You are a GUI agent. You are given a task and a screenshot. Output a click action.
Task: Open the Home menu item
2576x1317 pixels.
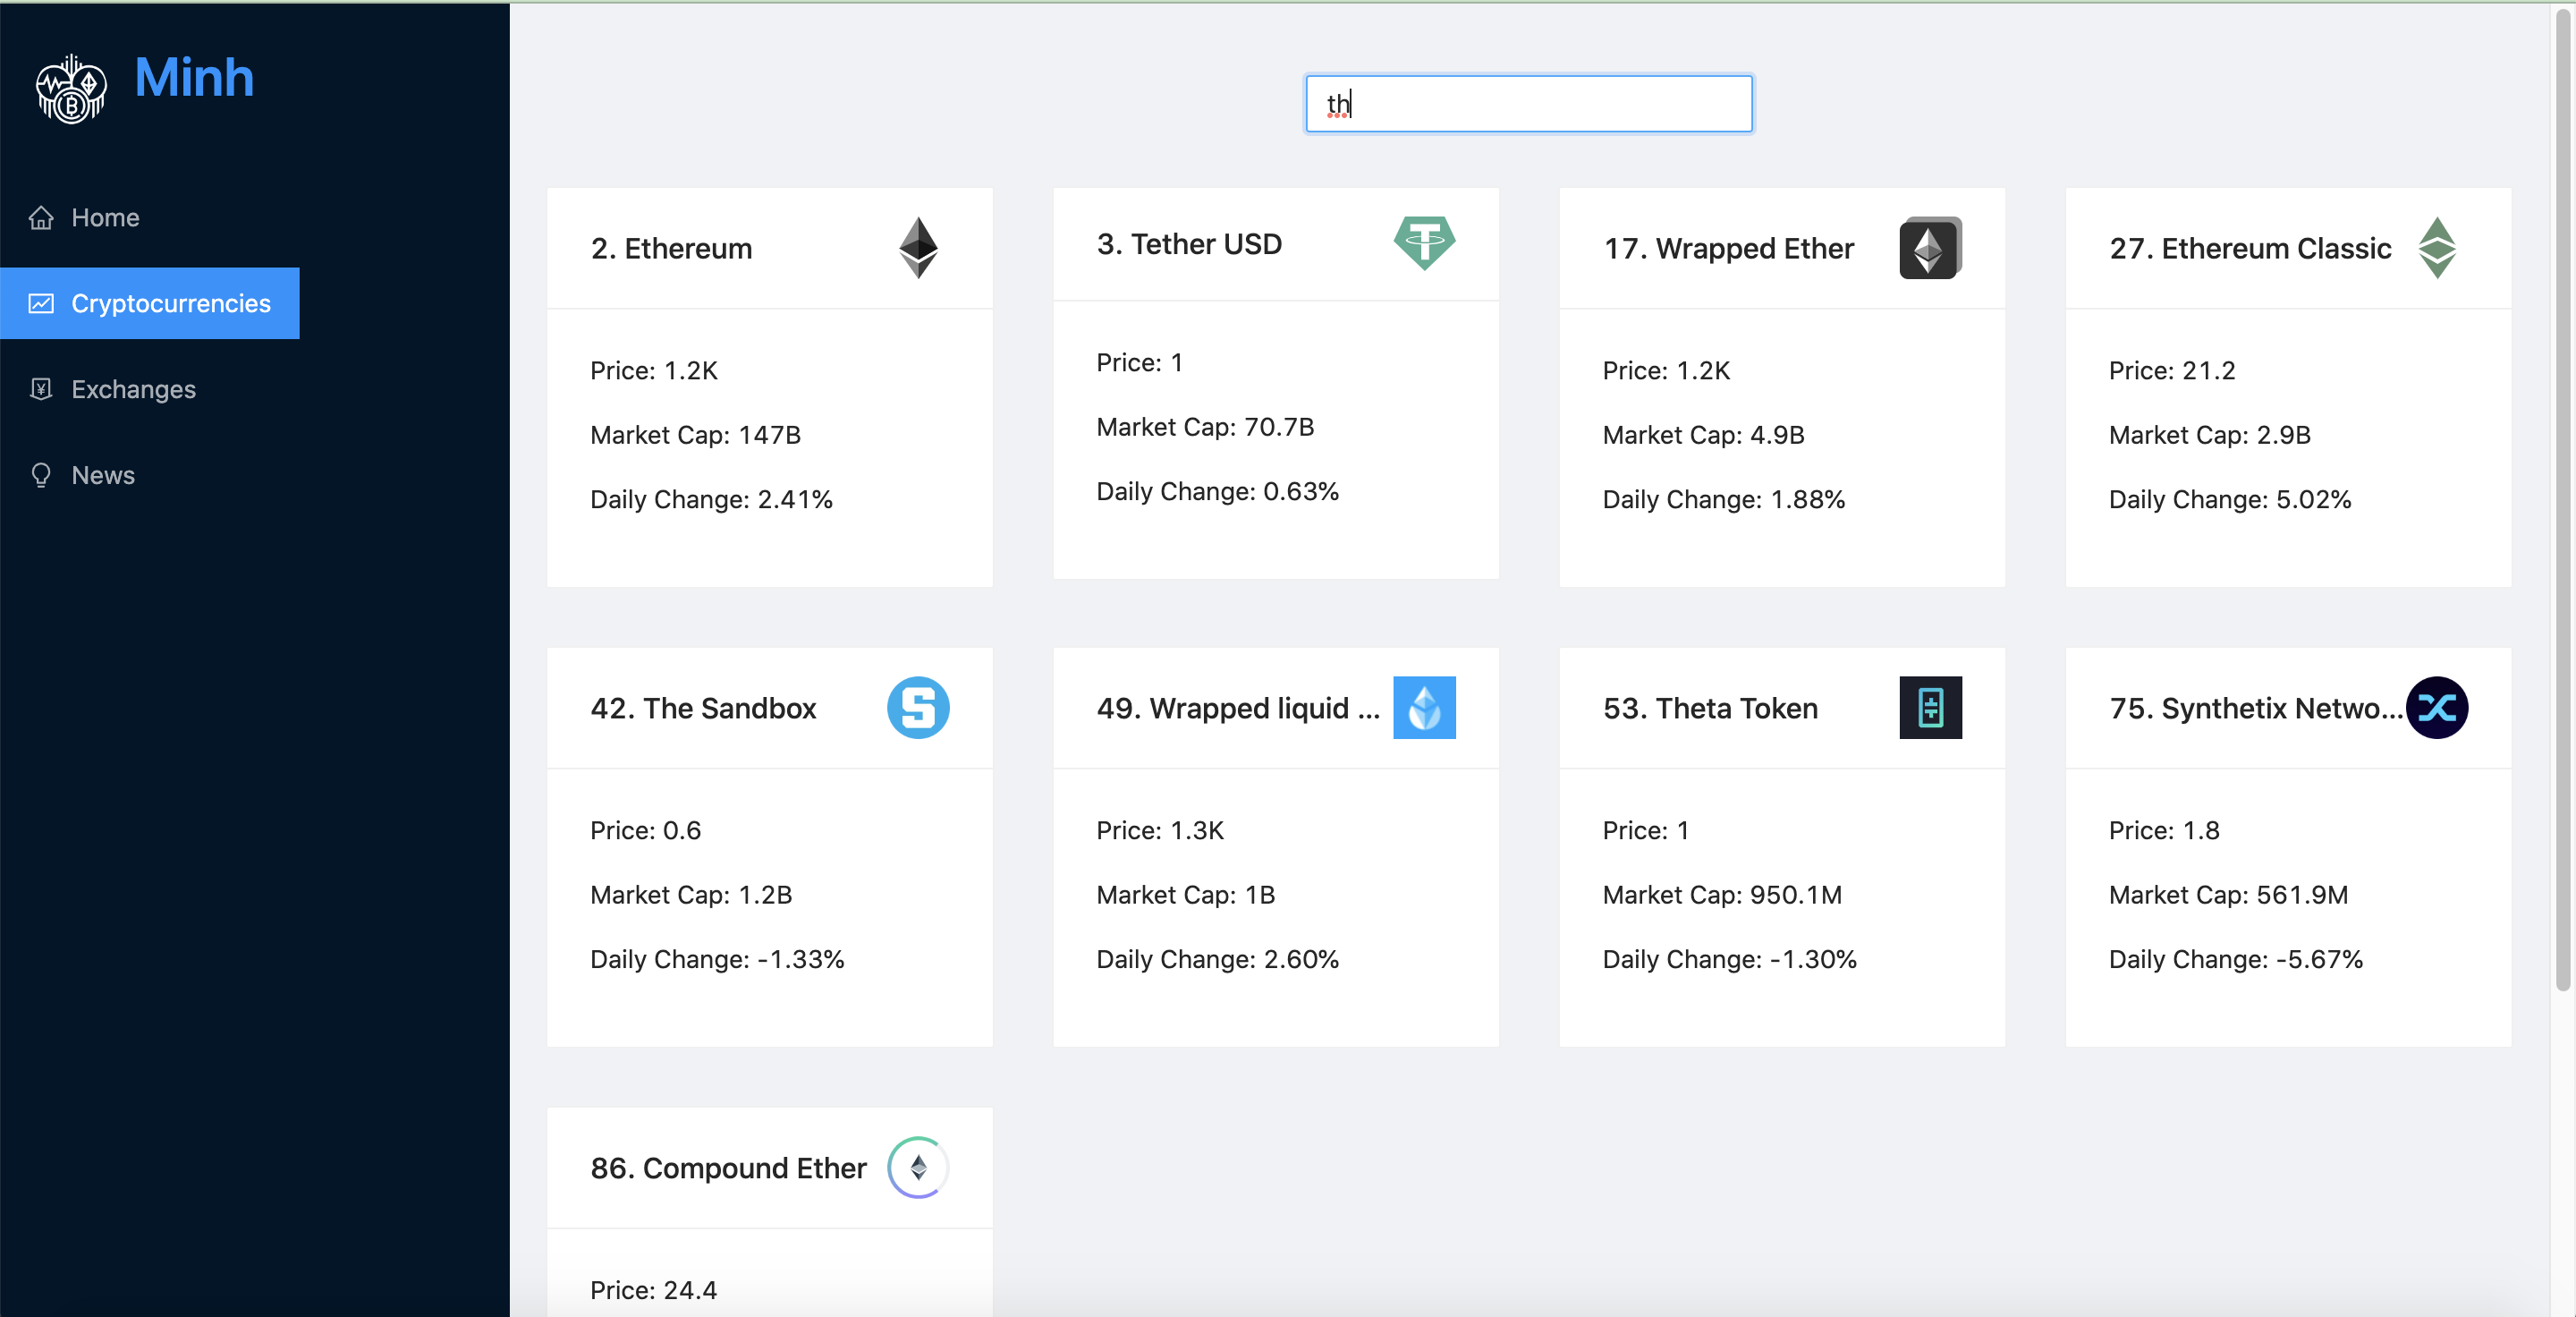tap(105, 217)
